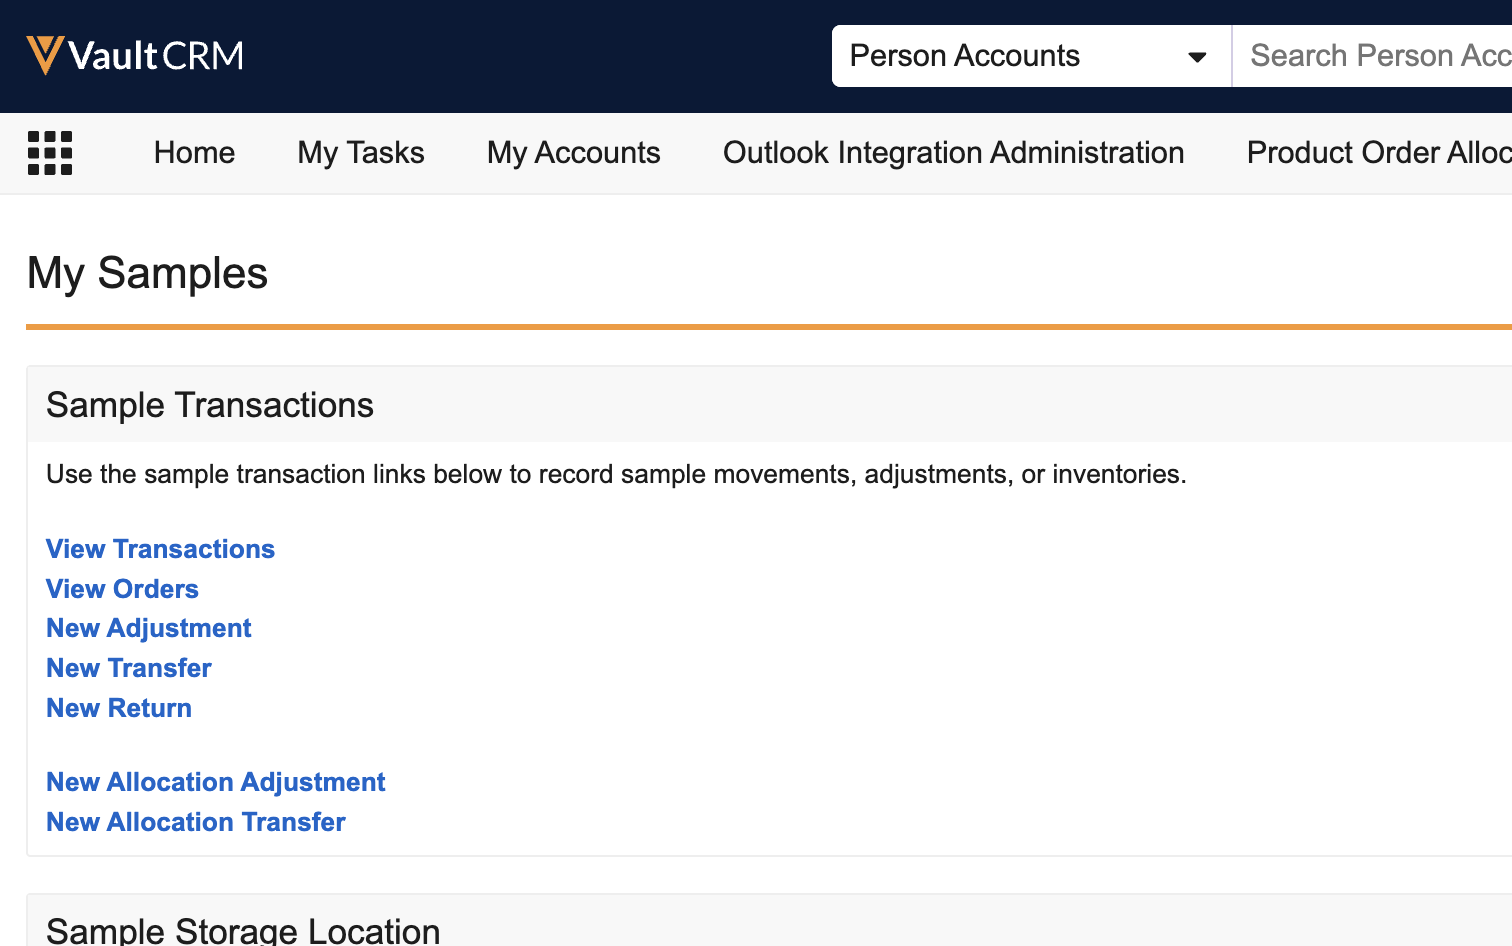Click New Allocation Transfer link
The height and width of the screenshot is (946, 1512).
click(x=196, y=822)
